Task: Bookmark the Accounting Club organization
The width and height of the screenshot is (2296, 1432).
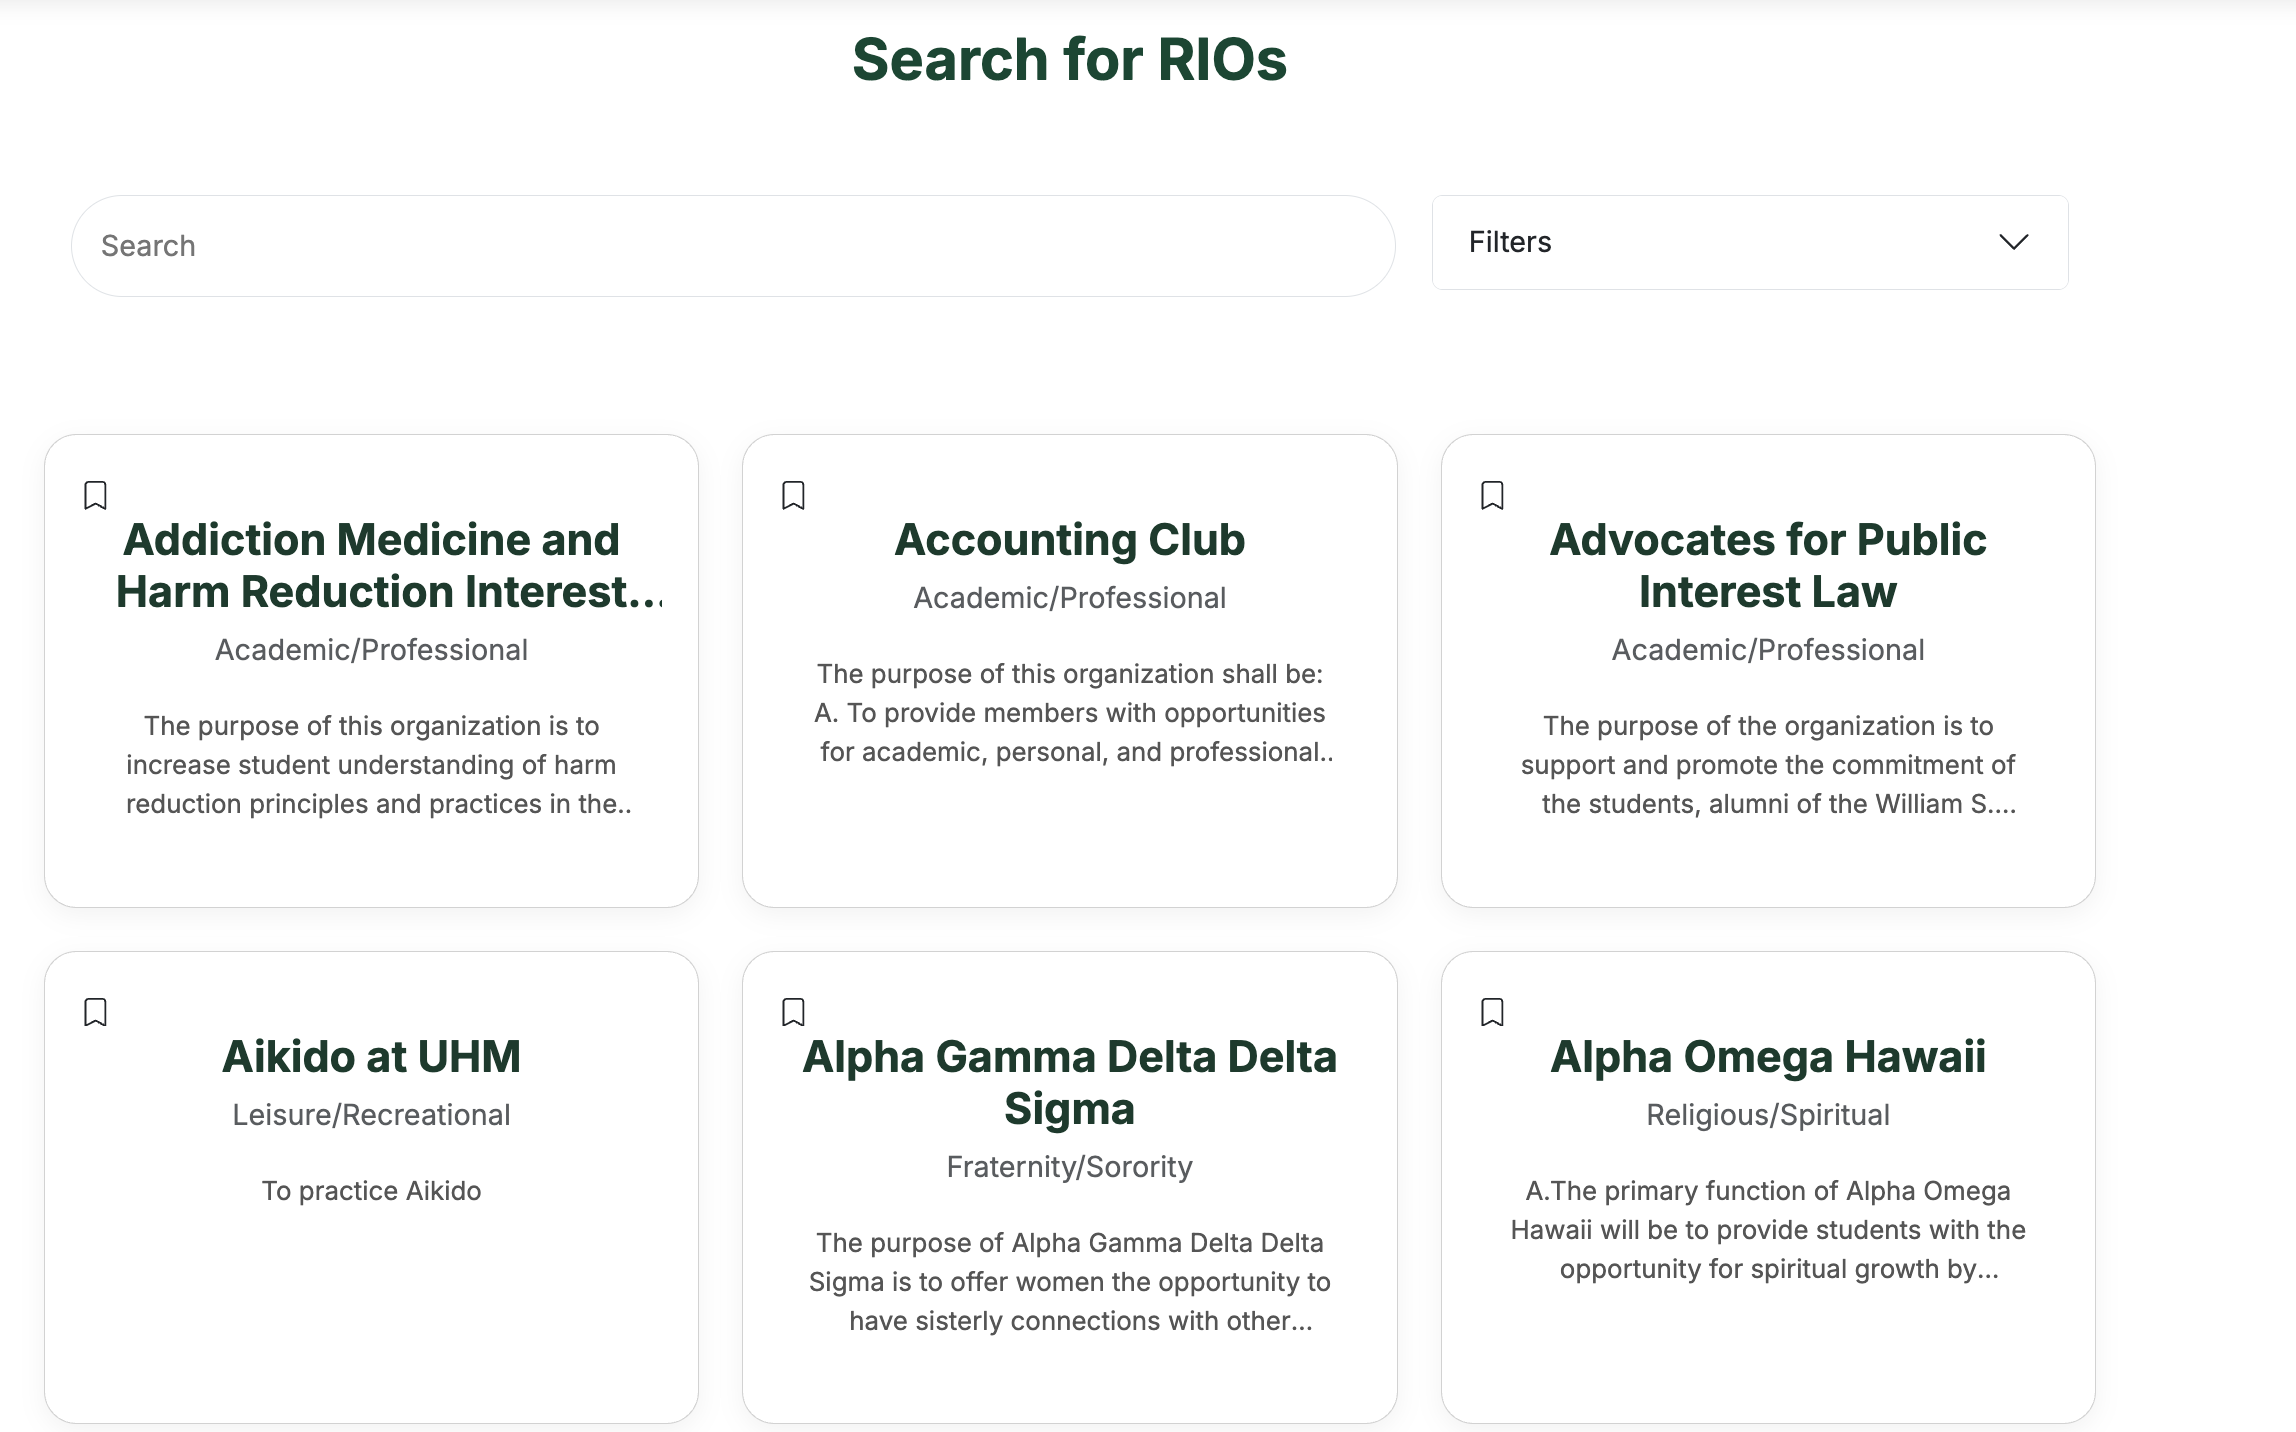Action: tap(793, 495)
